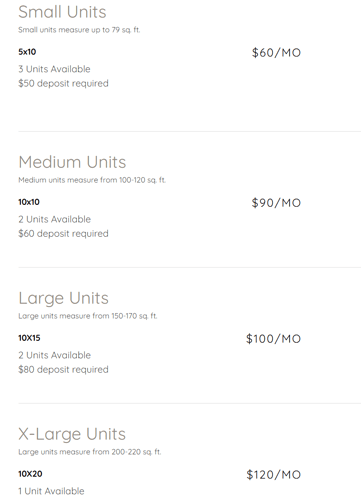The width and height of the screenshot is (361, 500).
Task: Click the large units 150-170 sq. ft. description
Action: pyautogui.click(x=88, y=316)
